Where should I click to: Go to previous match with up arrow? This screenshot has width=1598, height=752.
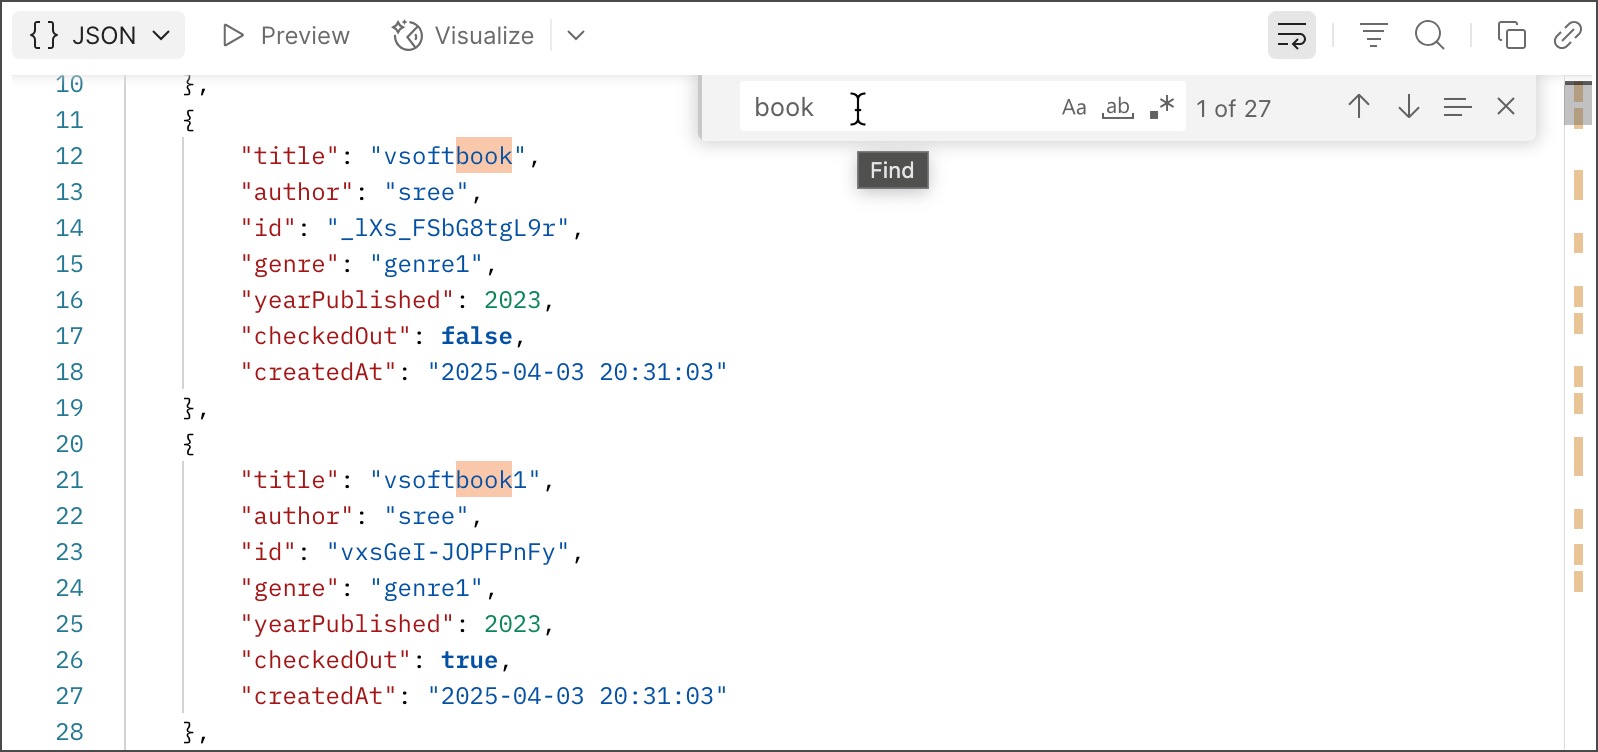pos(1358,107)
